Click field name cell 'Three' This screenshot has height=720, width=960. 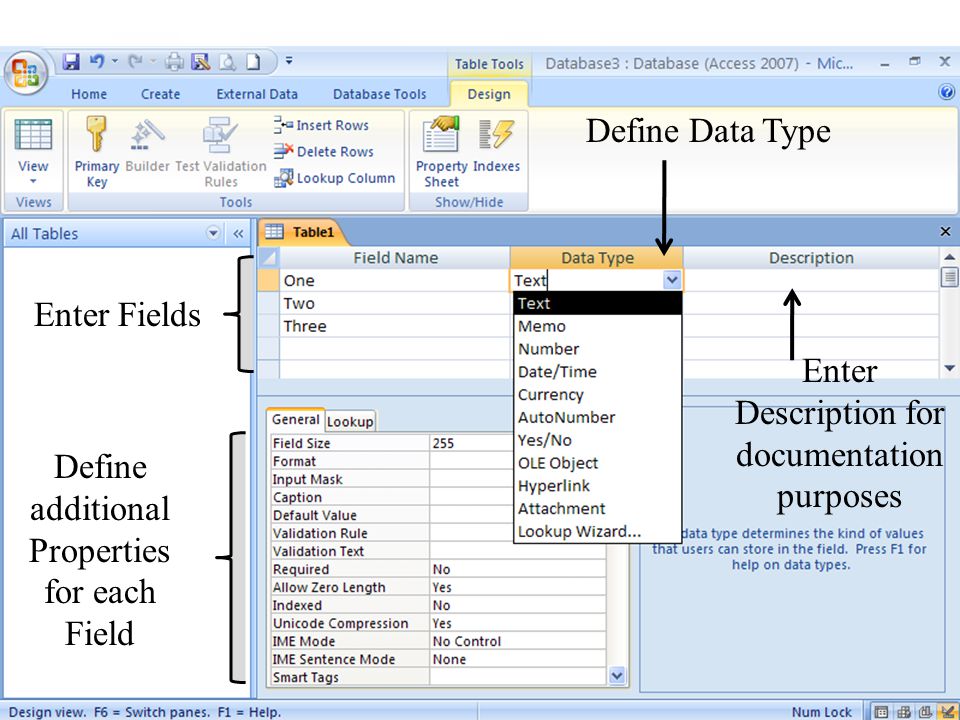394,326
